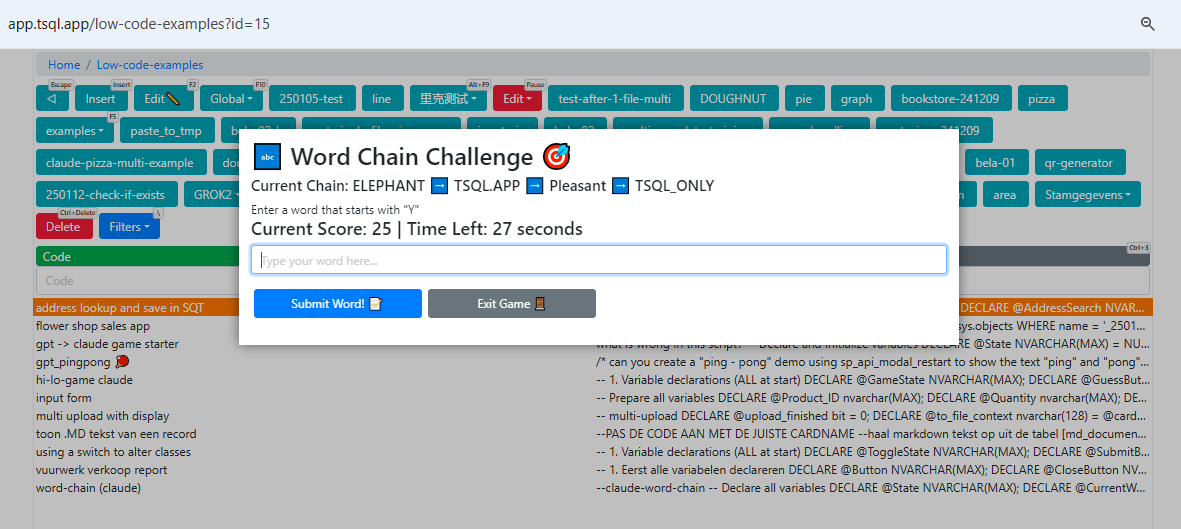Click the red Delete button
Screen dimensions: 1181x529
tap(63, 226)
